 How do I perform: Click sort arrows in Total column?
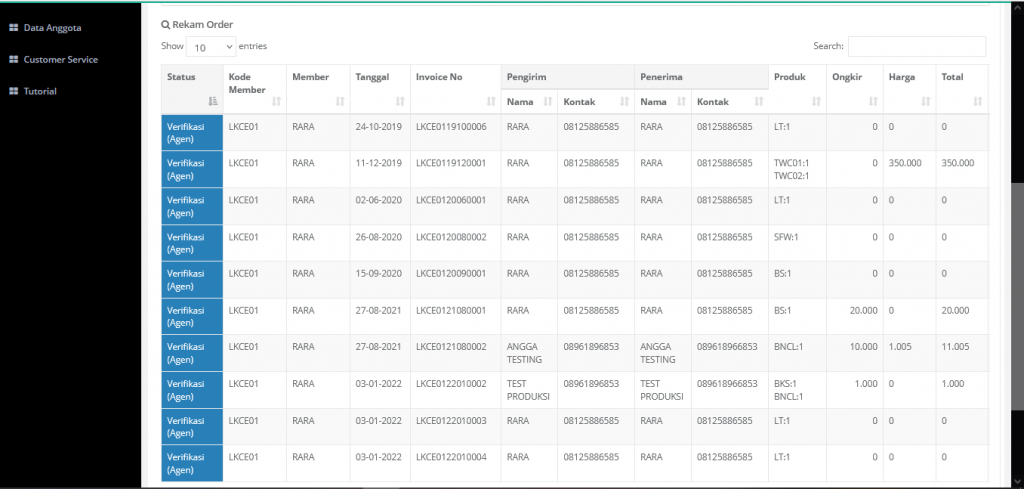click(977, 101)
